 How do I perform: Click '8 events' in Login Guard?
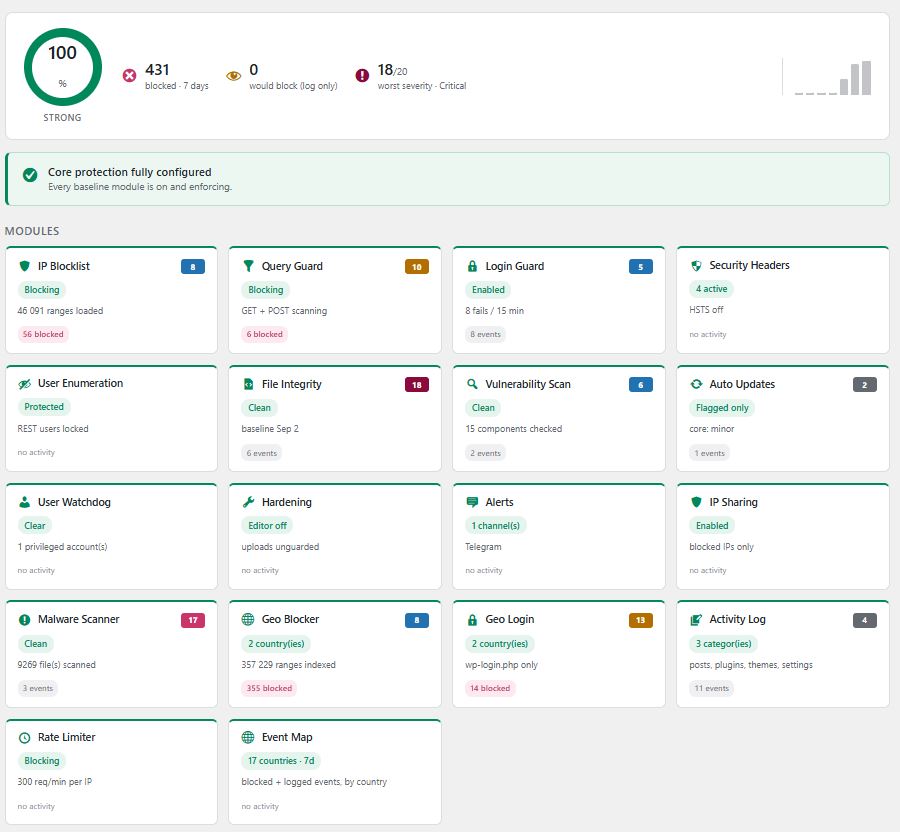point(486,334)
